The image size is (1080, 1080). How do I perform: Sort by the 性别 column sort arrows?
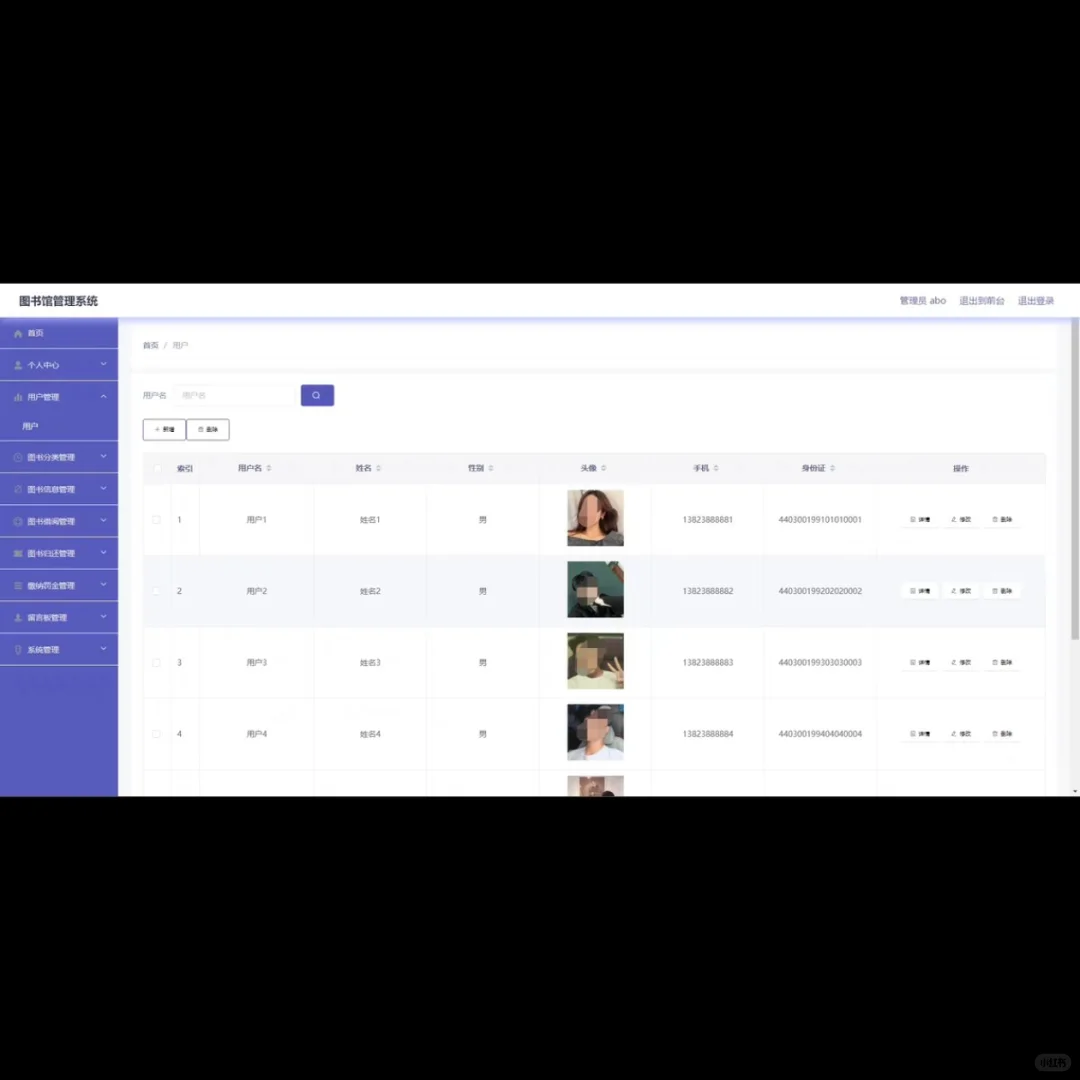(x=490, y=468)
